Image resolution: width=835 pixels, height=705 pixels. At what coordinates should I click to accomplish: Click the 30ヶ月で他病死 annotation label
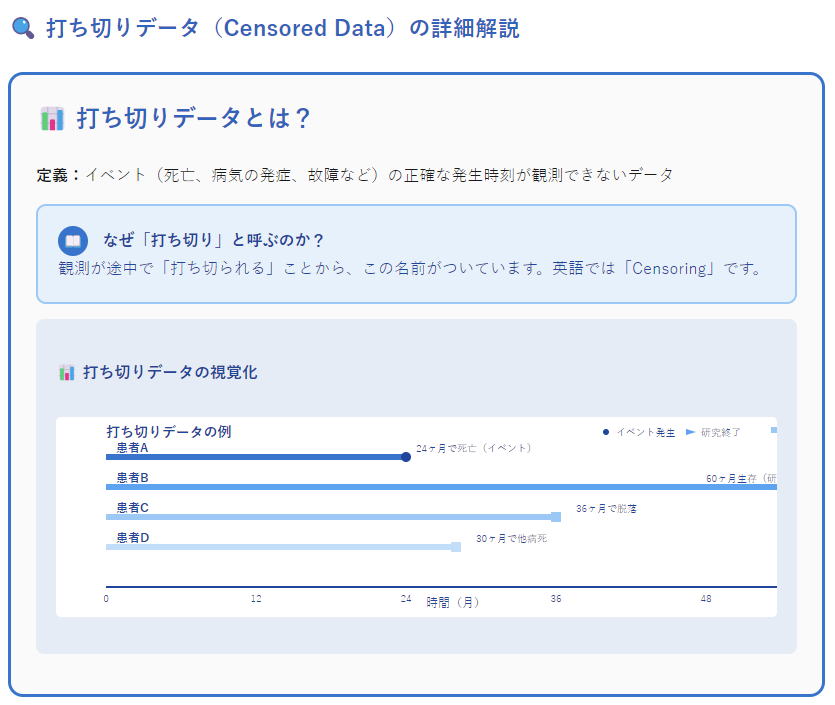[x=511, y=538]
